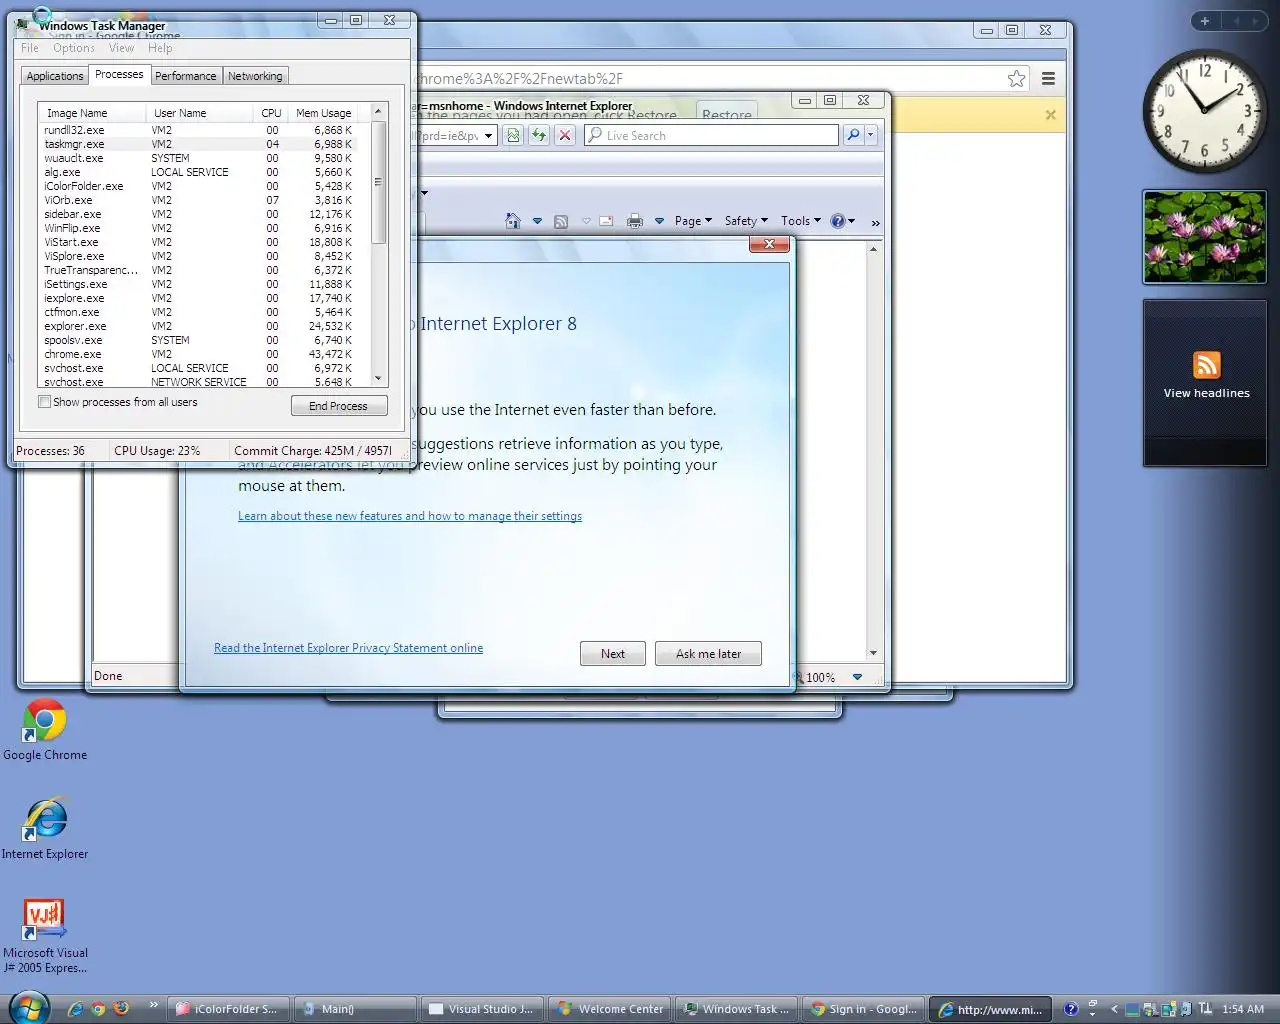Image resolution: width=1280 pixels, height=1024 pixels.
Task: Click the RSS View headlines gadget icon
Action: click(1206, 365)
